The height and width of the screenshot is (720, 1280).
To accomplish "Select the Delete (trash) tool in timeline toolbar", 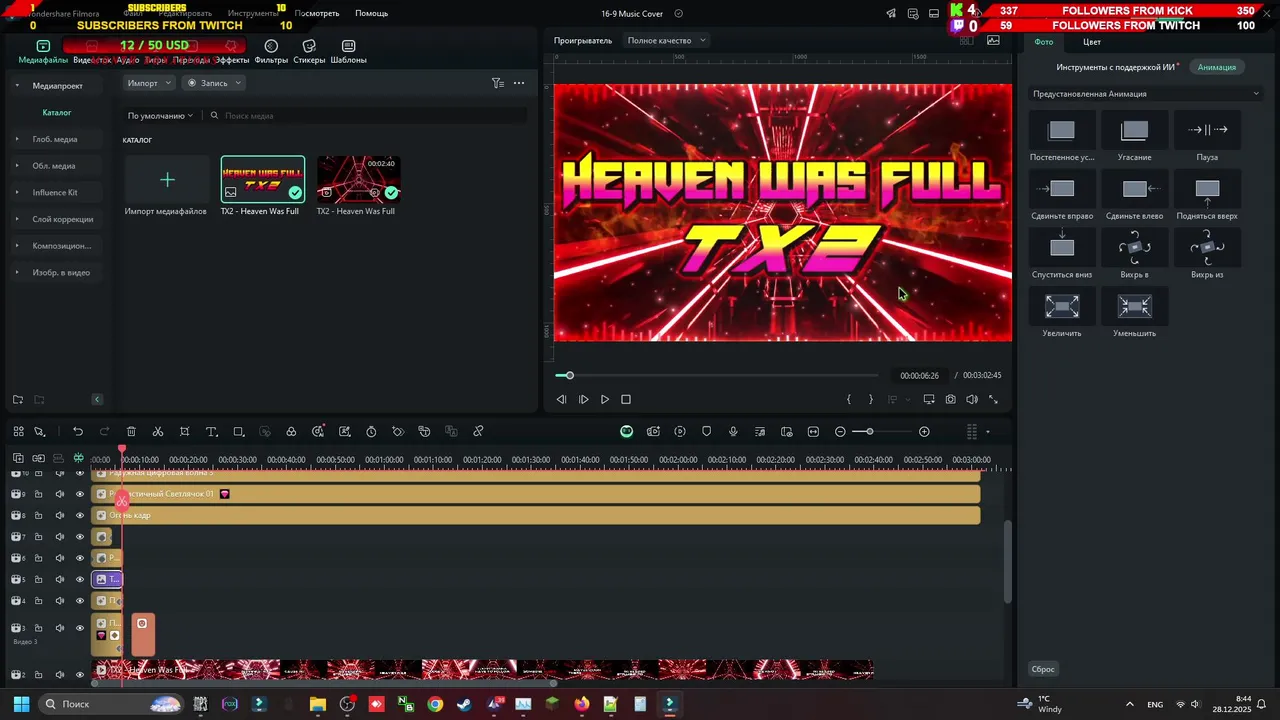I will tap(131, 432).
